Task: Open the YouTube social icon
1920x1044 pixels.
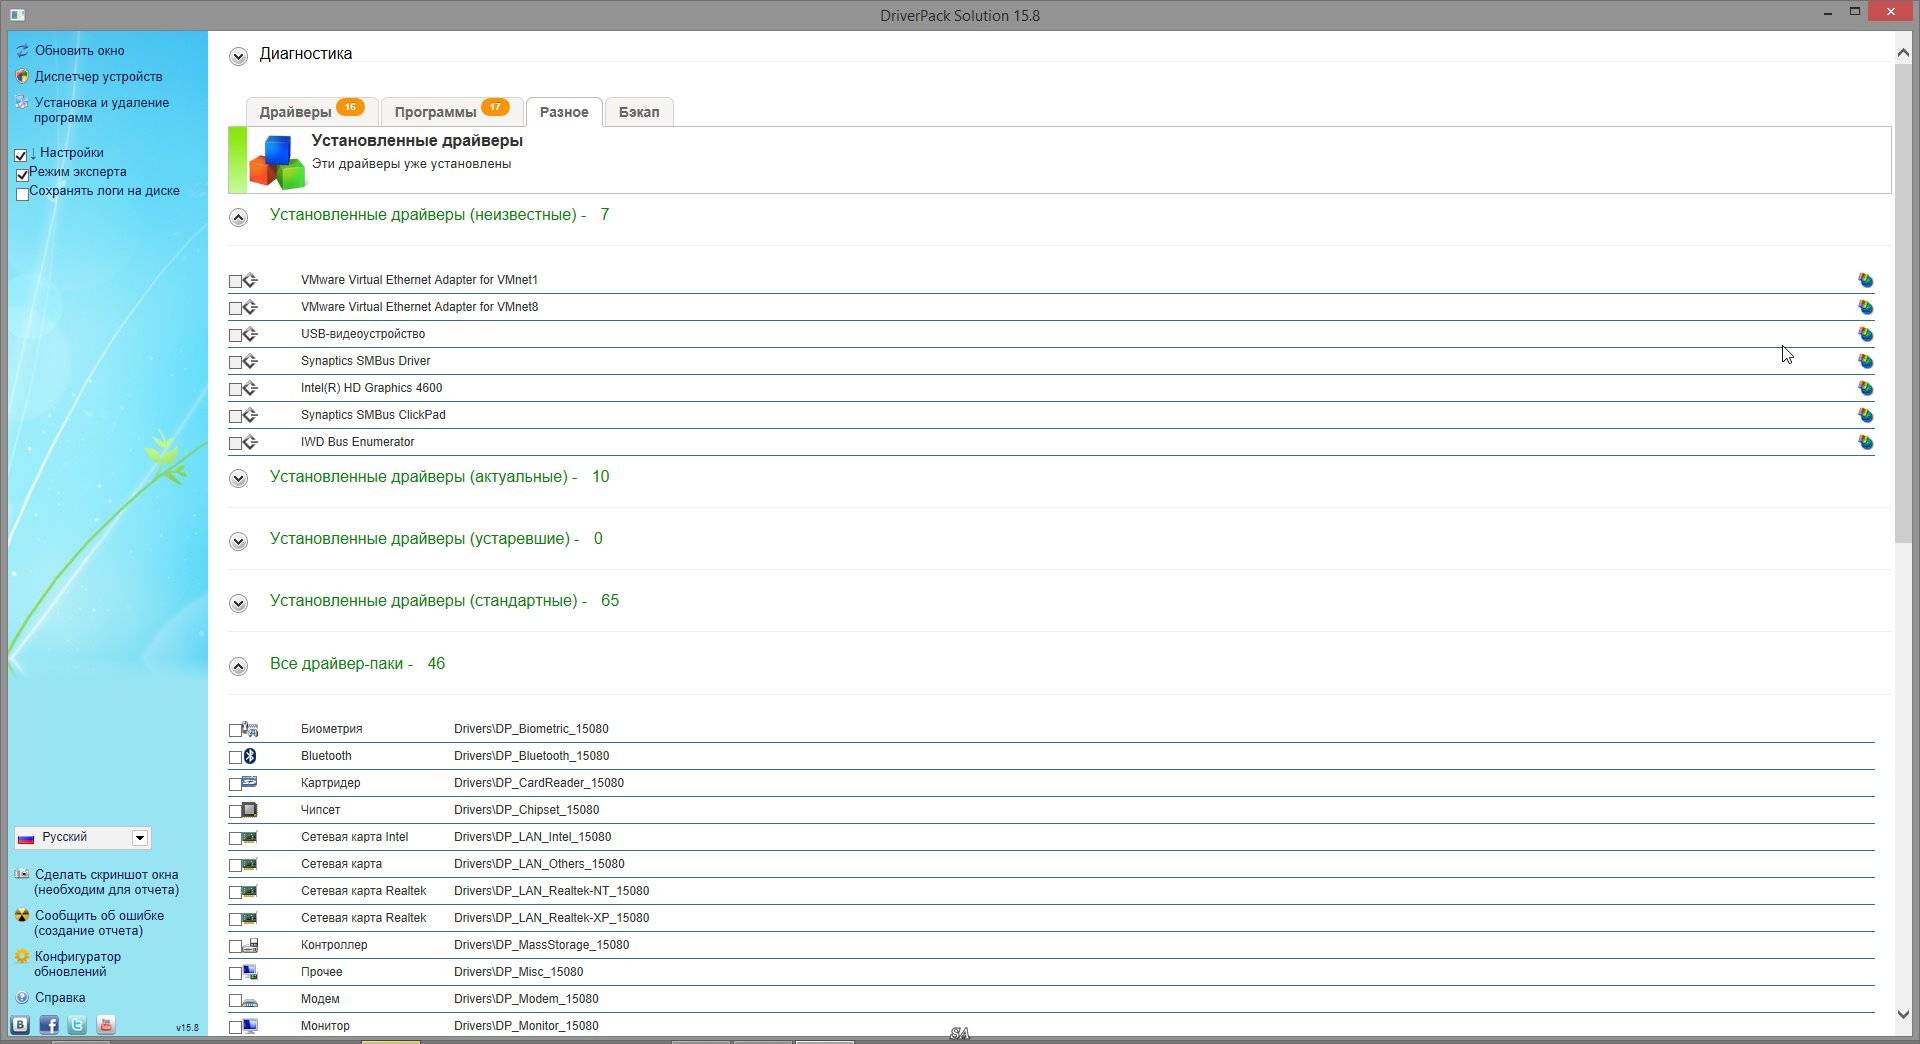Action: pos(106,1024)
